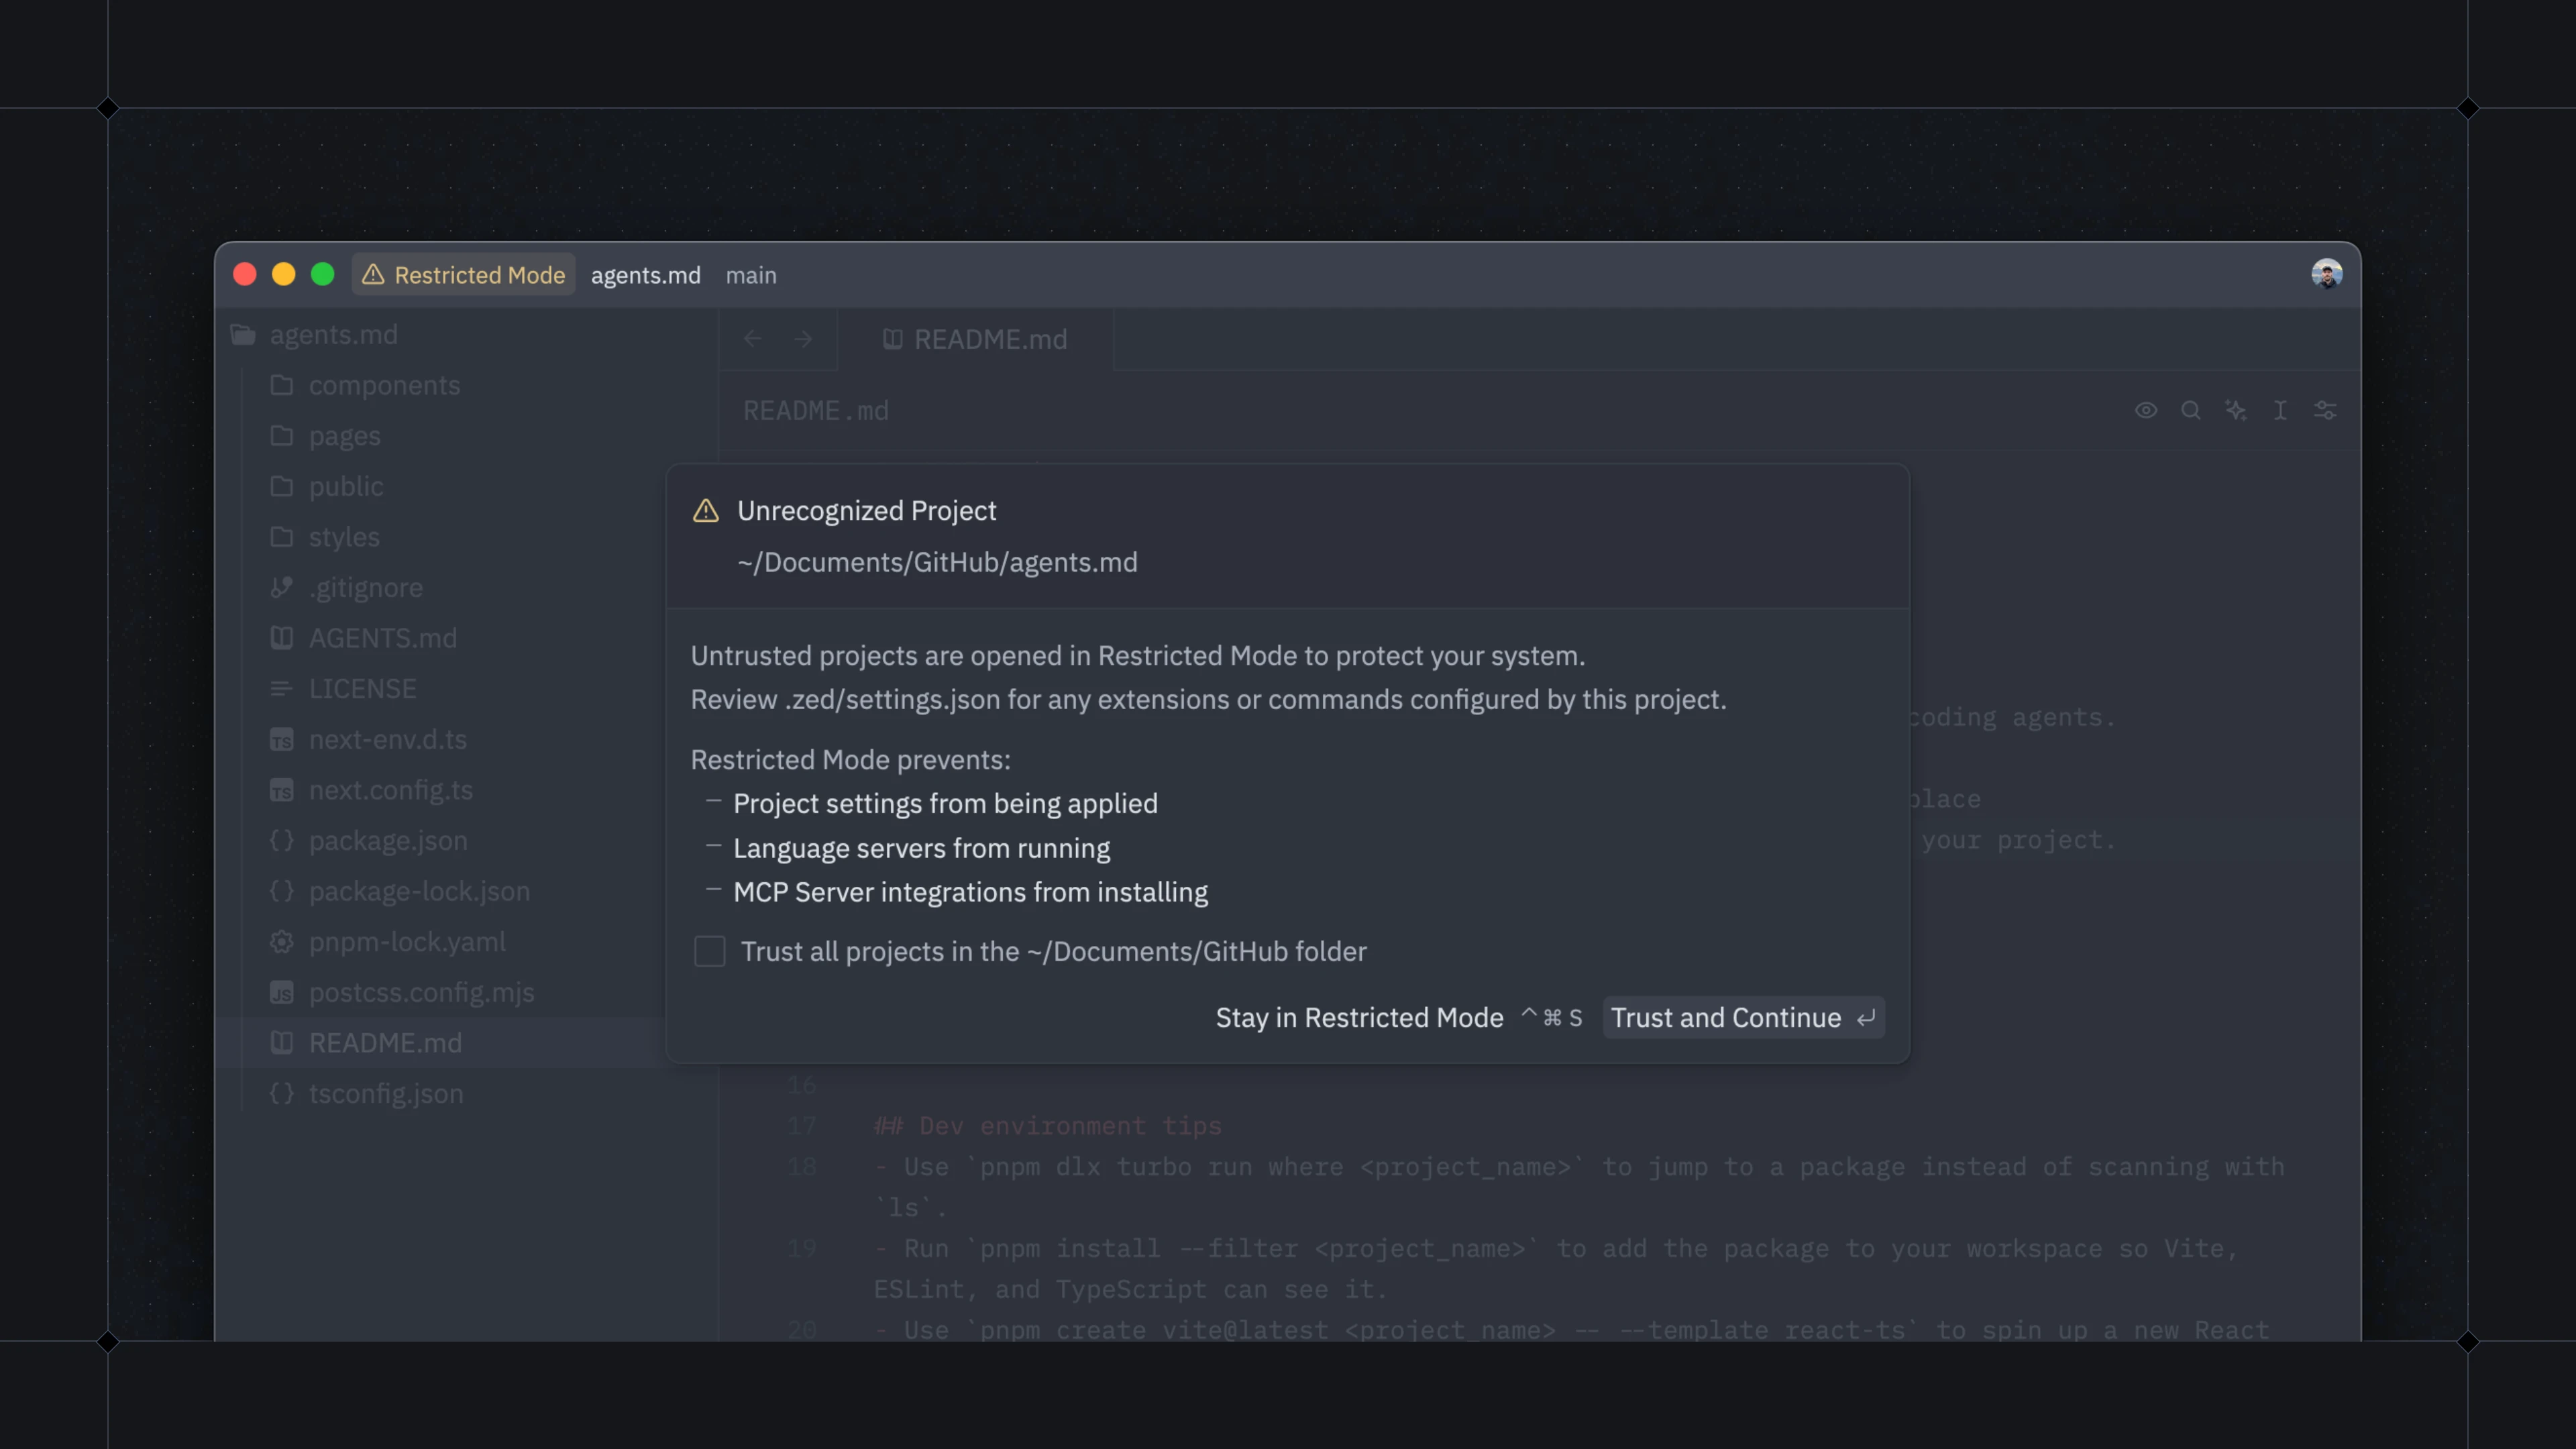Click the forward navigation arrow
This screenshot has height=1449, width=2576.
point(803,339)
